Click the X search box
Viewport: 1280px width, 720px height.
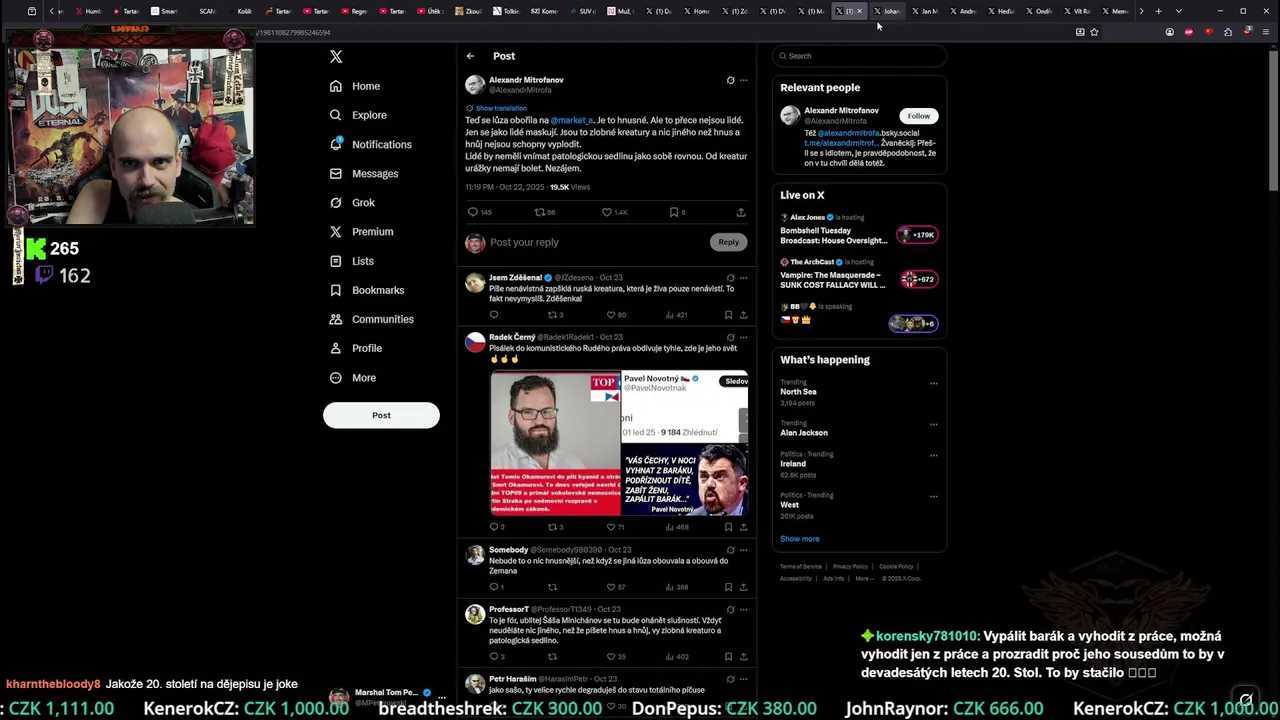coord(859,56)
